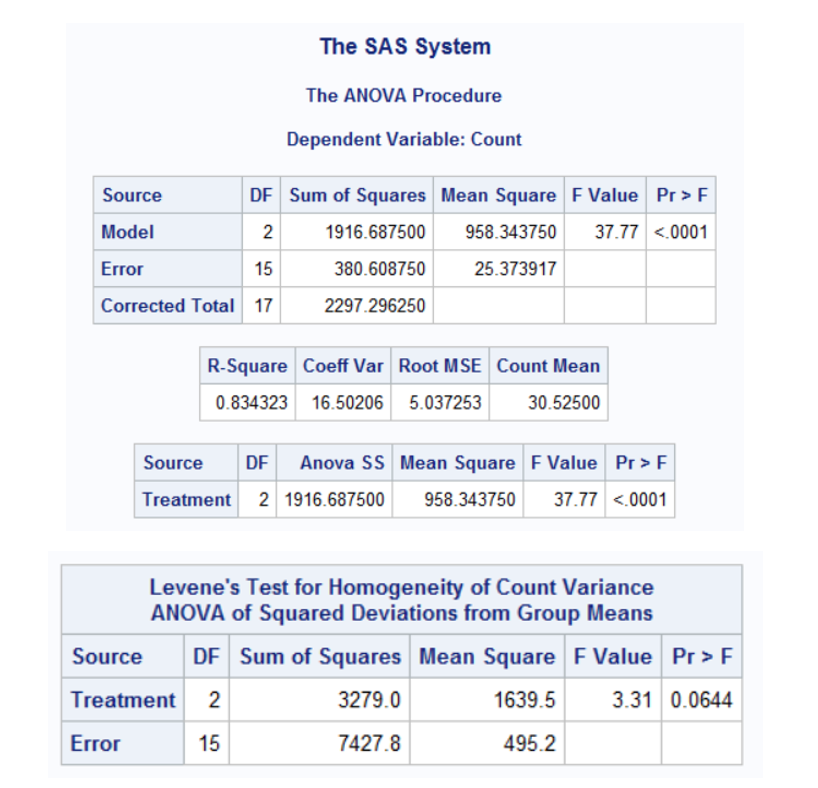Viewport: 818px width, 788px height.
Task: Click 'Dependent Variable: Count' label
Action: (404, 139)
